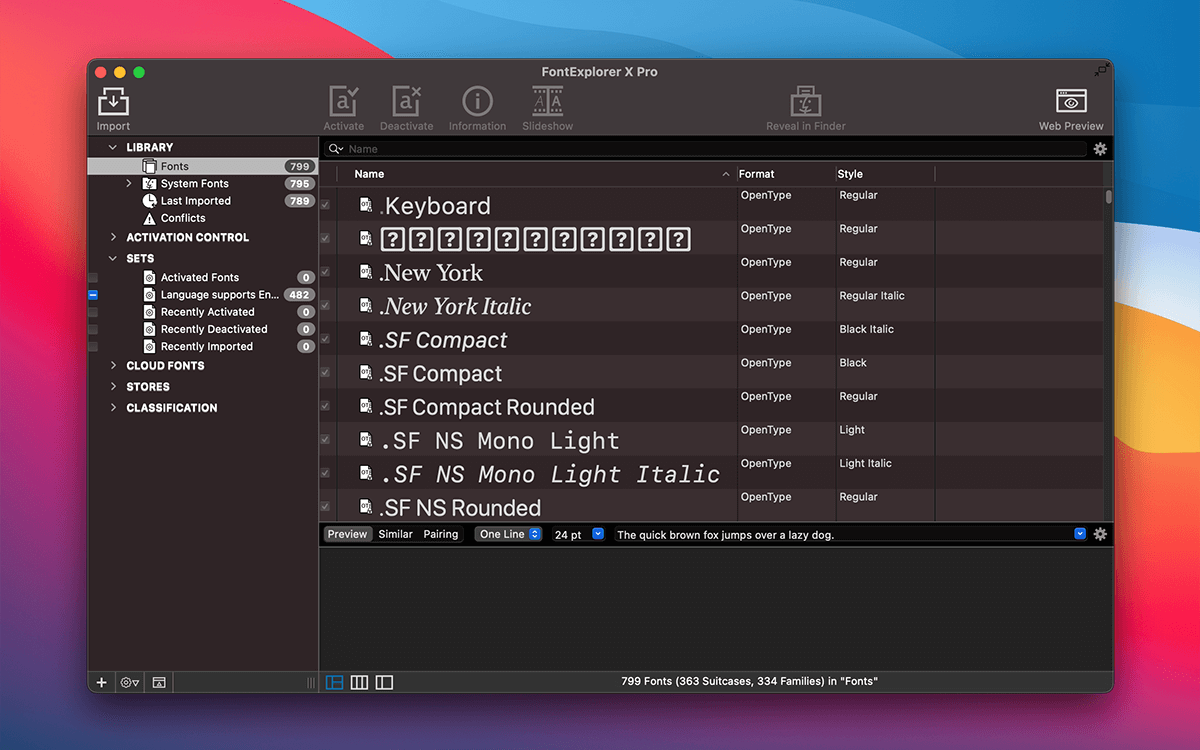Image resolution: width=1200 pixels, height=750 pixels.
Task: Click the full screen arrows icon in title bar
Action: 1101,71
